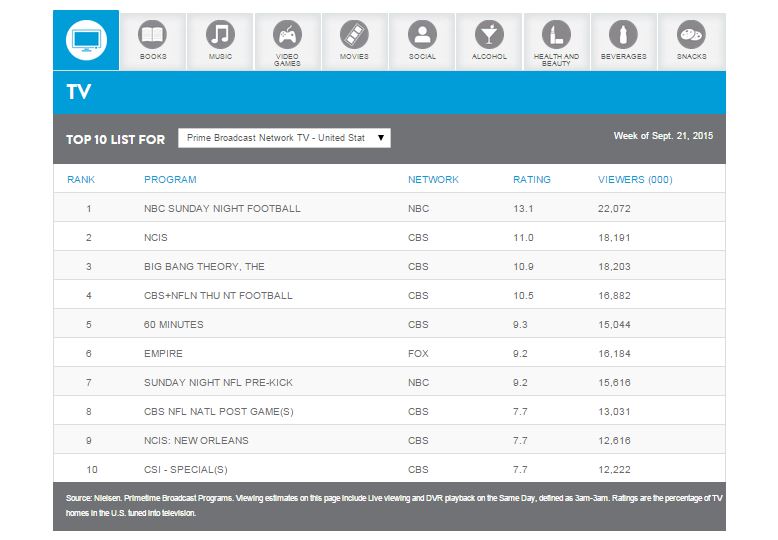Sort by the RATING column header
This screenshot has width=778, height=540.
click(532, 180)
